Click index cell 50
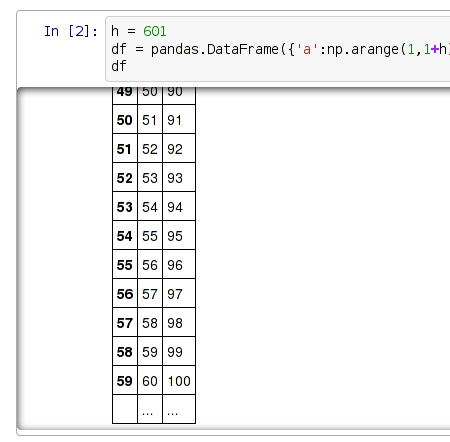The image size is (450, 442). click(x=125, y=119)
